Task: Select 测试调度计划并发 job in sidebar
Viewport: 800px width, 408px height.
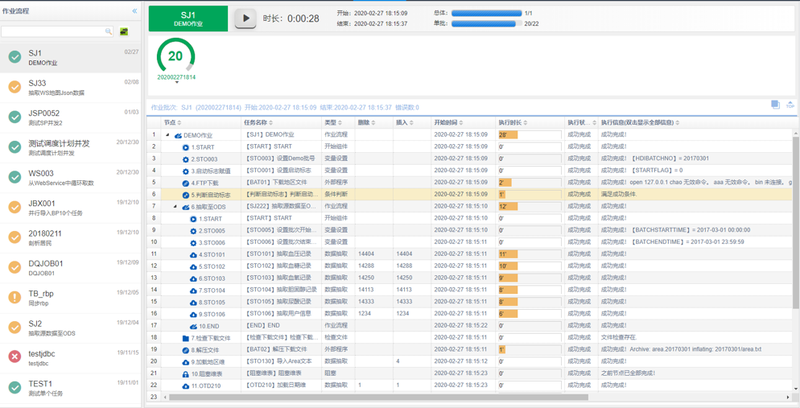Action: [x=70, y=147]
